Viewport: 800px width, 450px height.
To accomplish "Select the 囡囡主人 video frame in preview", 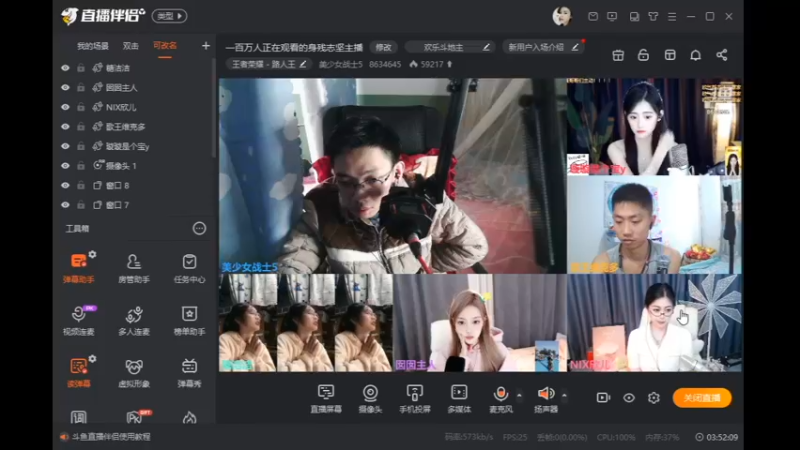I will 480,322.
